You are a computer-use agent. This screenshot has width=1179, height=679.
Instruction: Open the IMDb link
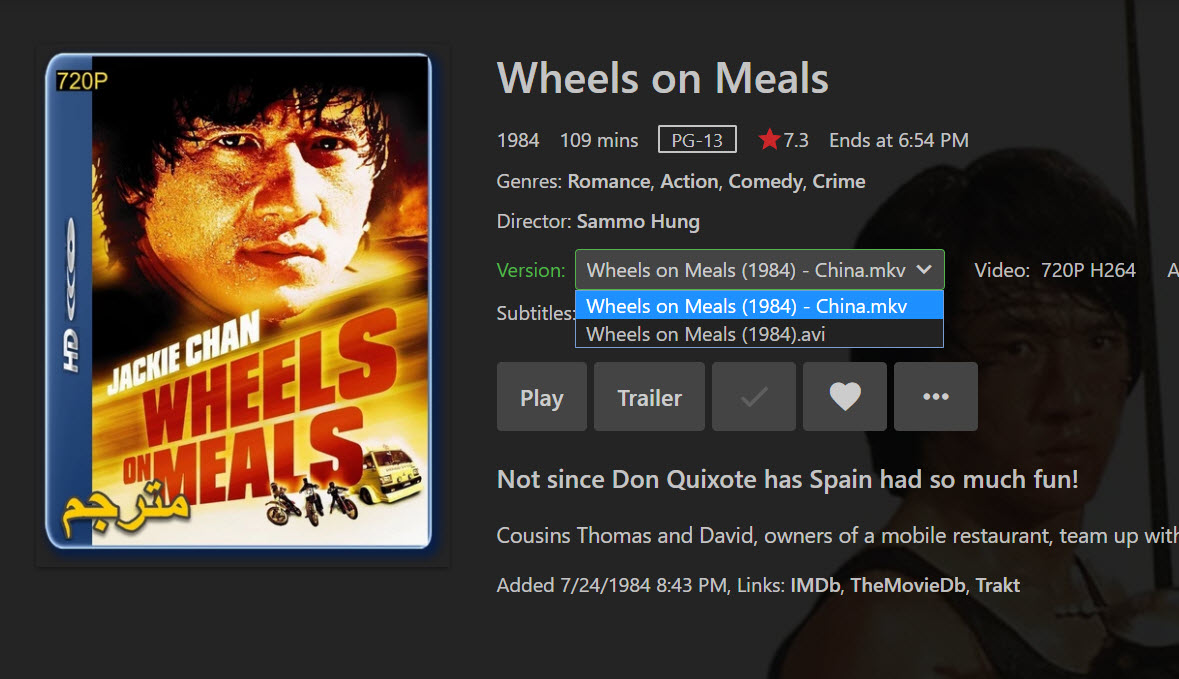(x=815, y=586)
